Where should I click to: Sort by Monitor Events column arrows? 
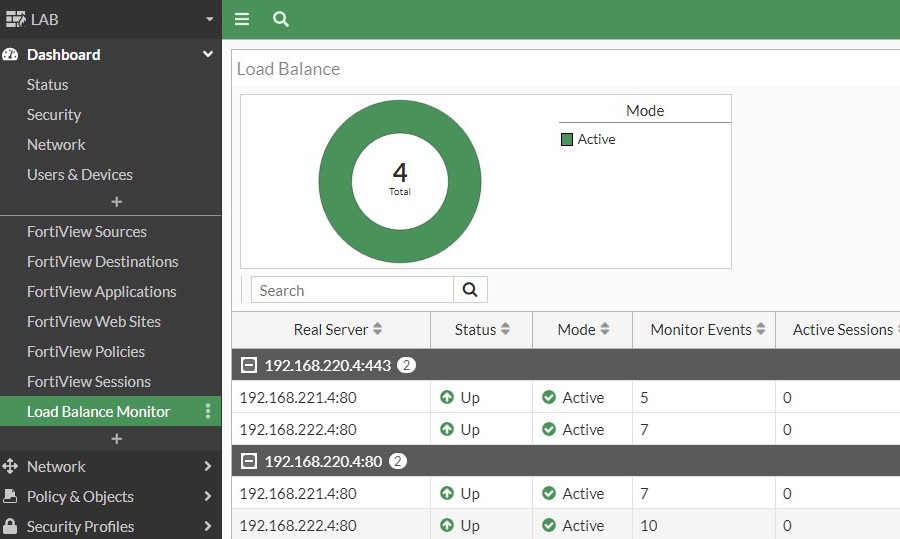761,329
